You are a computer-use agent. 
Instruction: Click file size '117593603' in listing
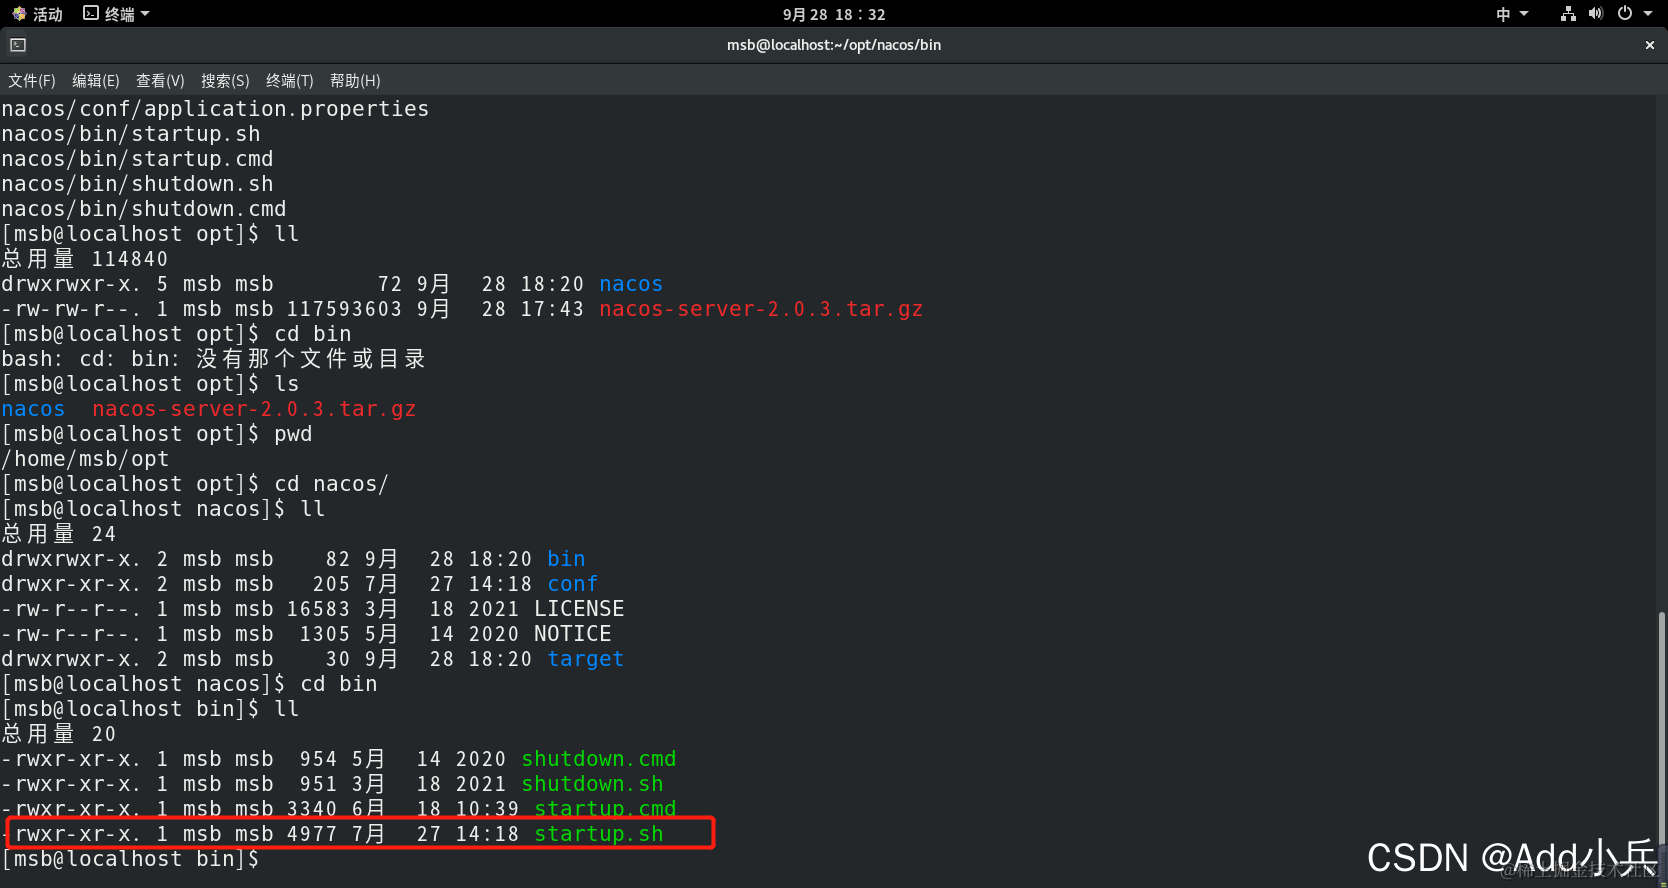tap(345, 309)
